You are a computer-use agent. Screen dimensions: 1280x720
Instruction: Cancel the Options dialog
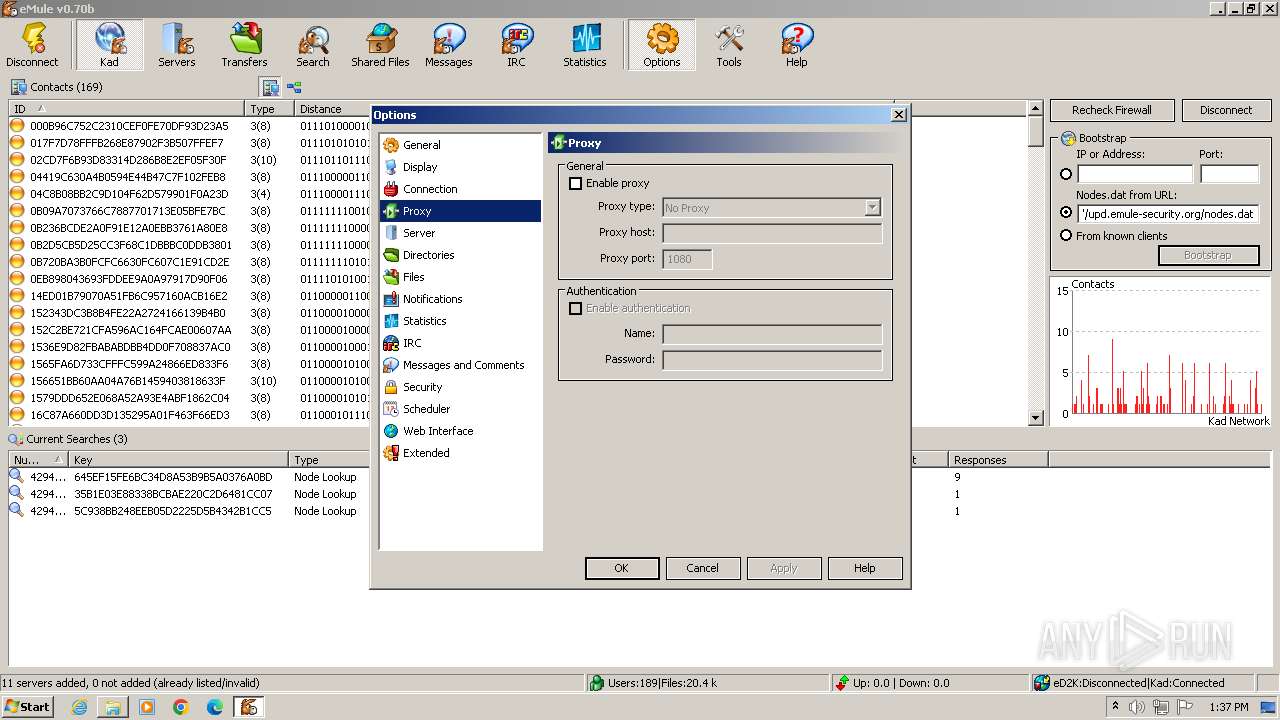(702, 568)
